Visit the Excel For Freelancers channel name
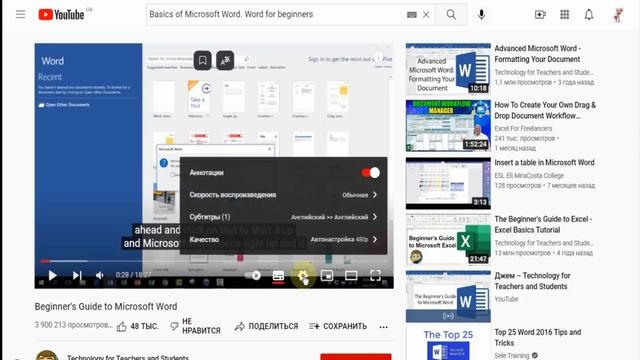 [523, 128]
